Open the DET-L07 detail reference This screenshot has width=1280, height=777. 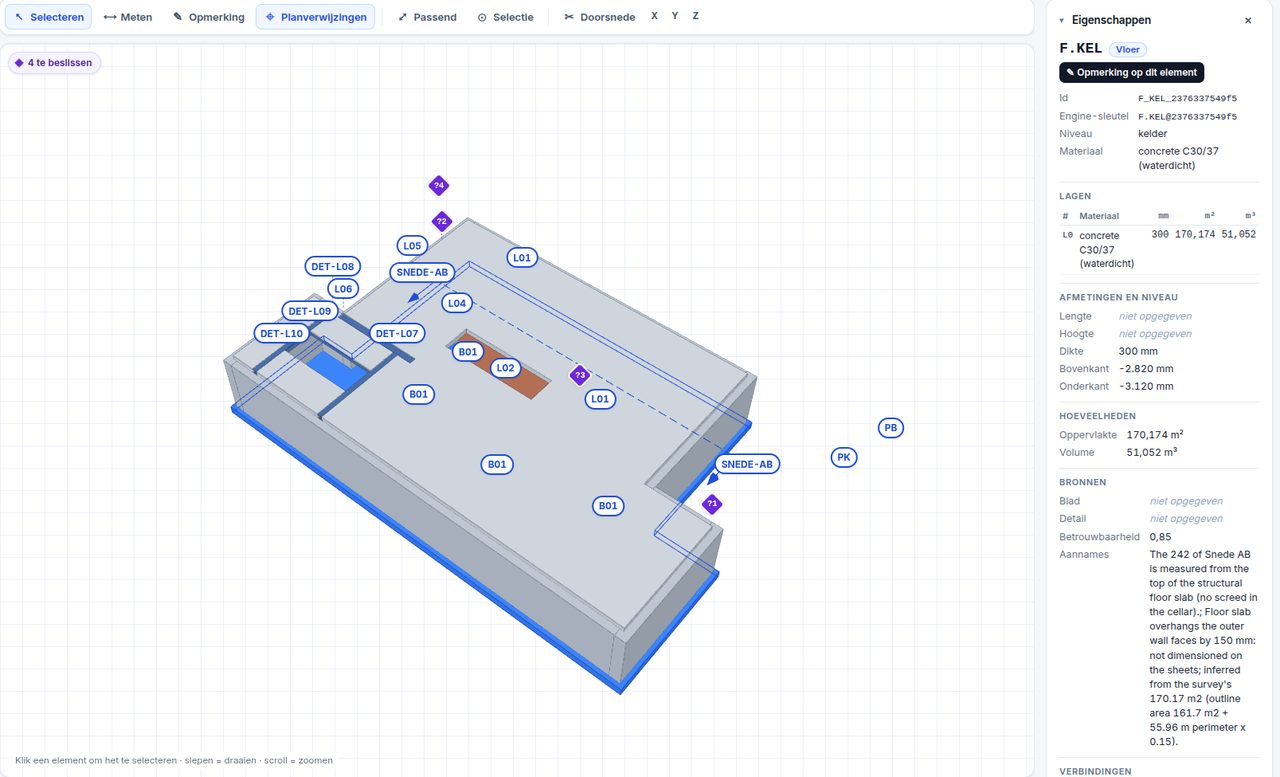tap(397, 334)
